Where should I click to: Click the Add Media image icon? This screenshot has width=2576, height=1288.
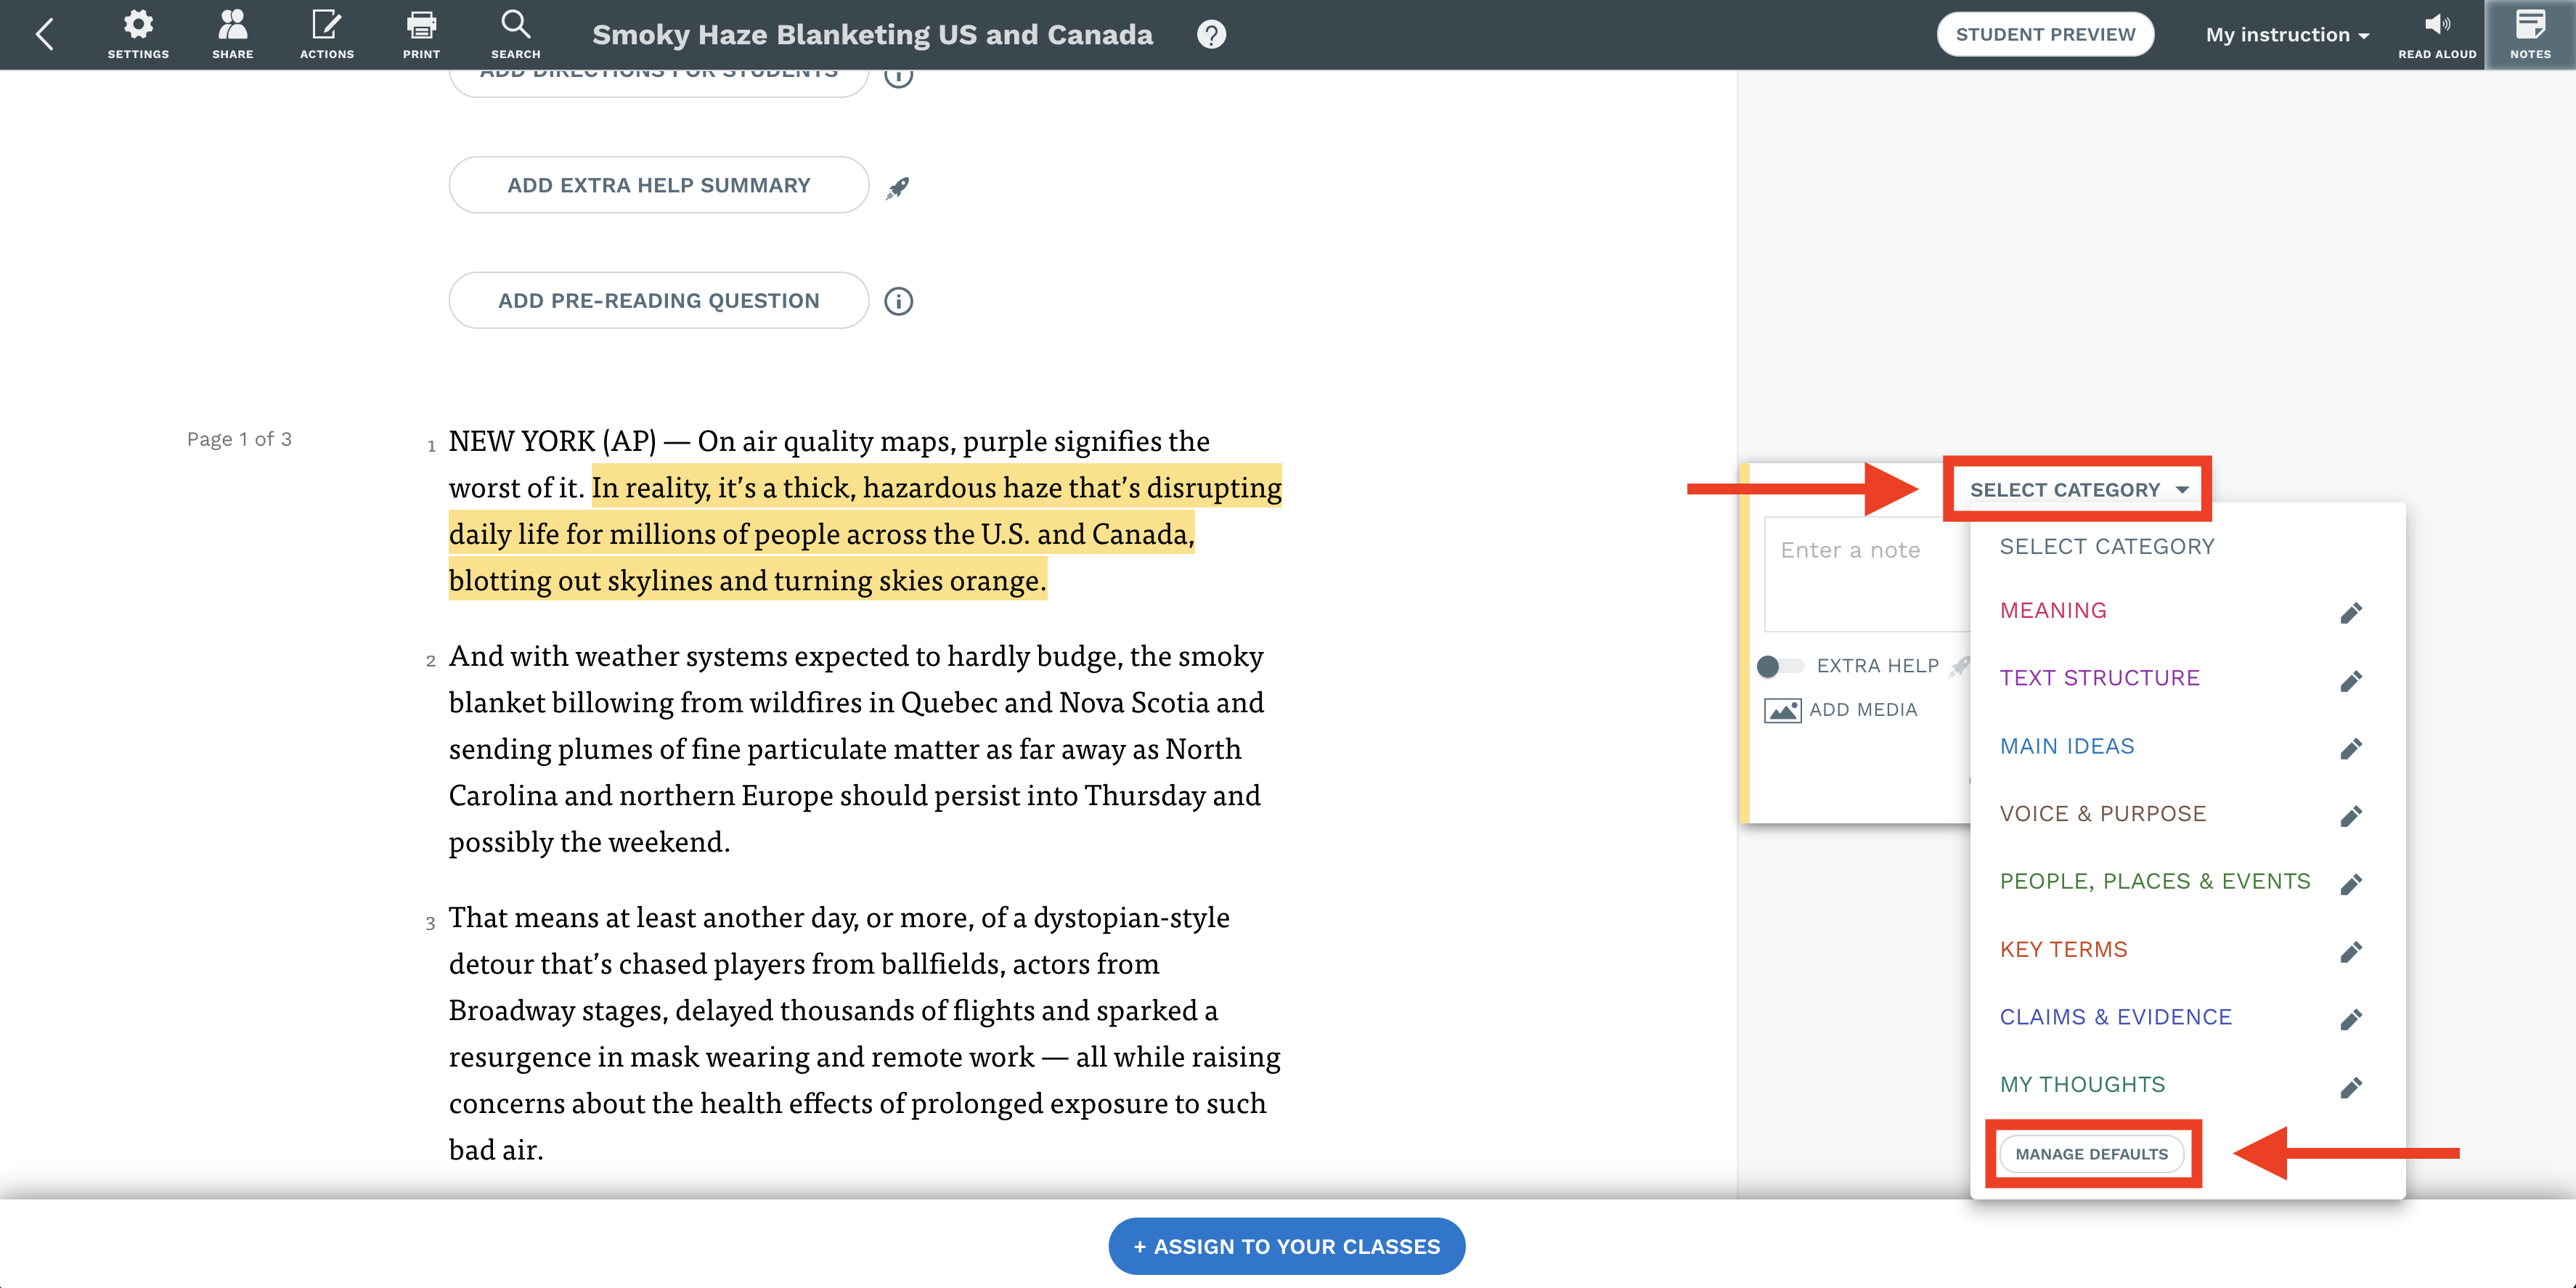[x=1782, y=710]
